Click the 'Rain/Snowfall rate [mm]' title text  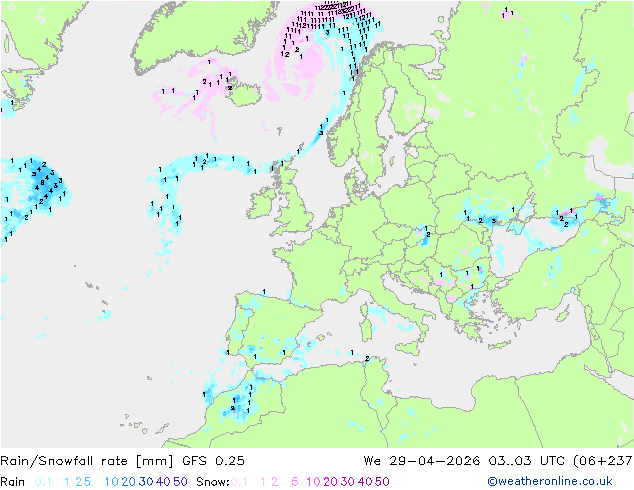[x=87, y=461]
